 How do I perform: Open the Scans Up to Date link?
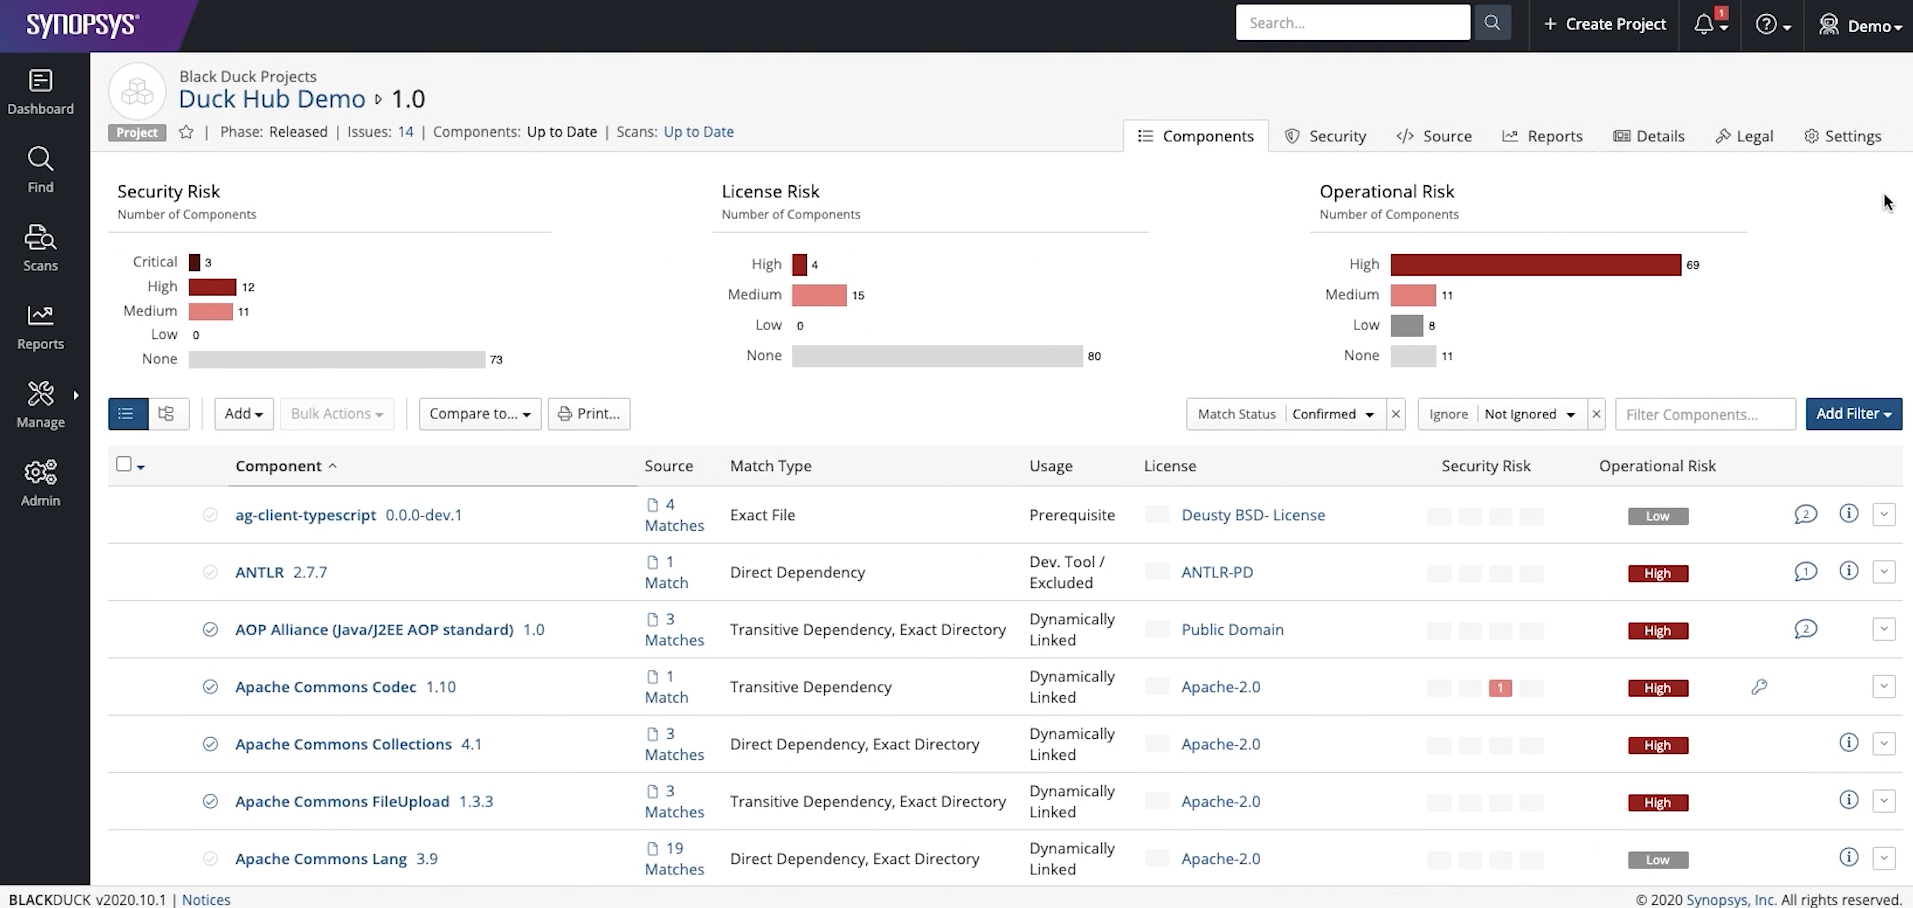coord(698,132)
